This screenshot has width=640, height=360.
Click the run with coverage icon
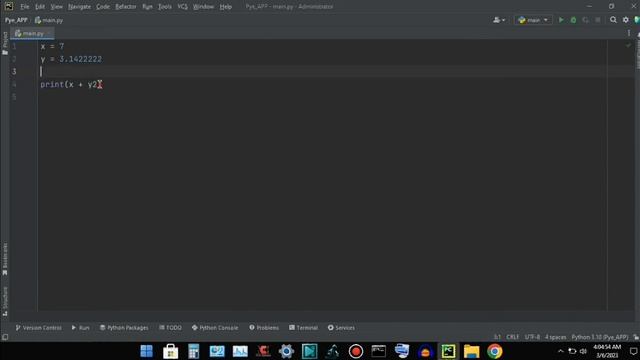(x=586, y=20)
